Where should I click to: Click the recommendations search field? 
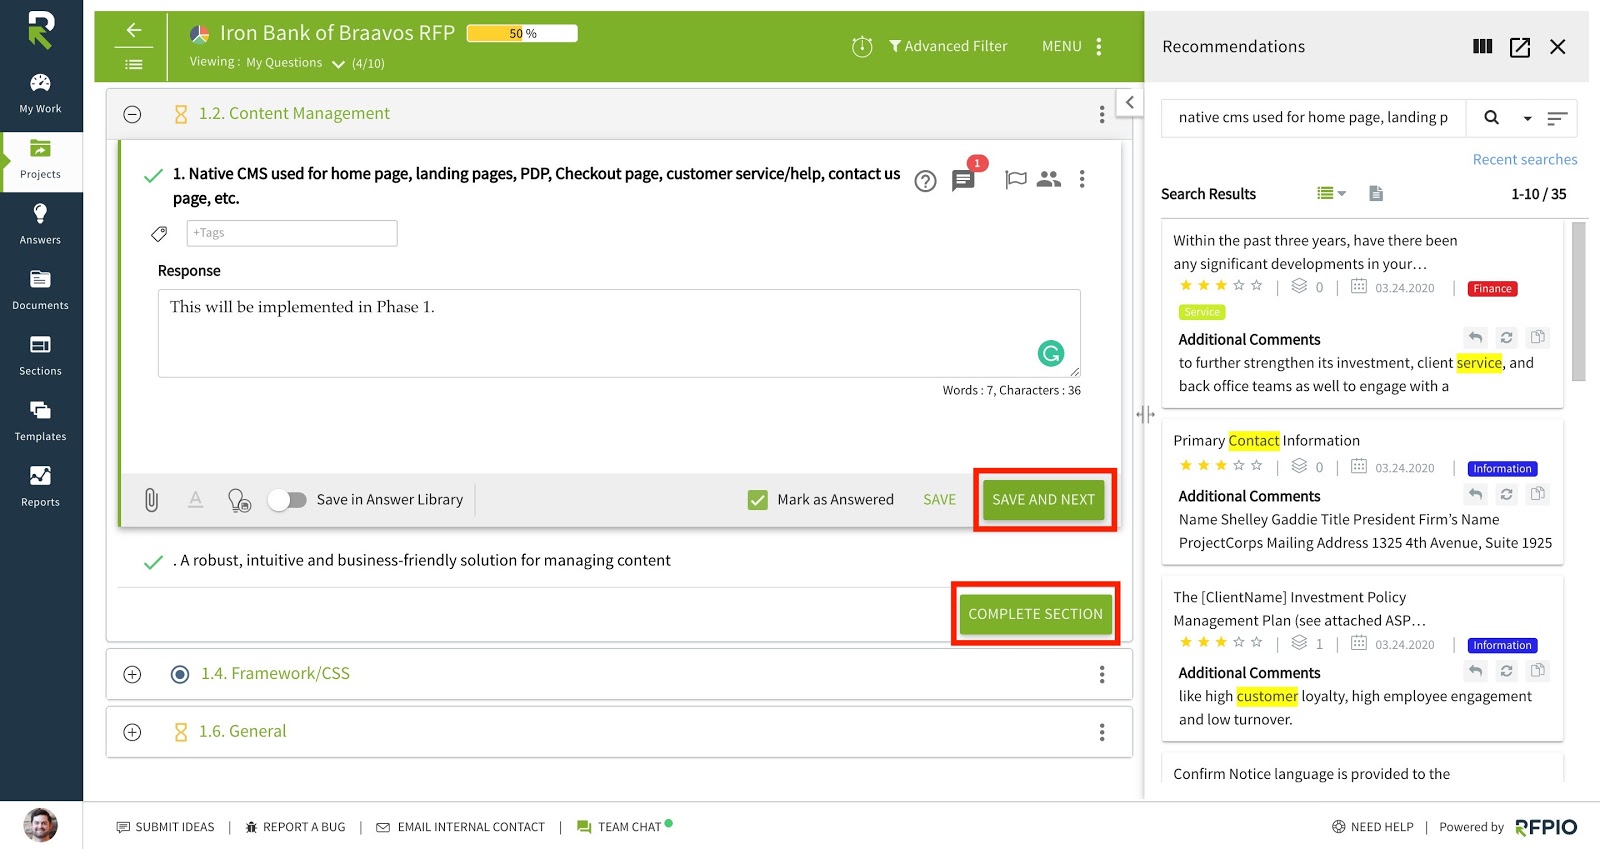click(1314, 118)
